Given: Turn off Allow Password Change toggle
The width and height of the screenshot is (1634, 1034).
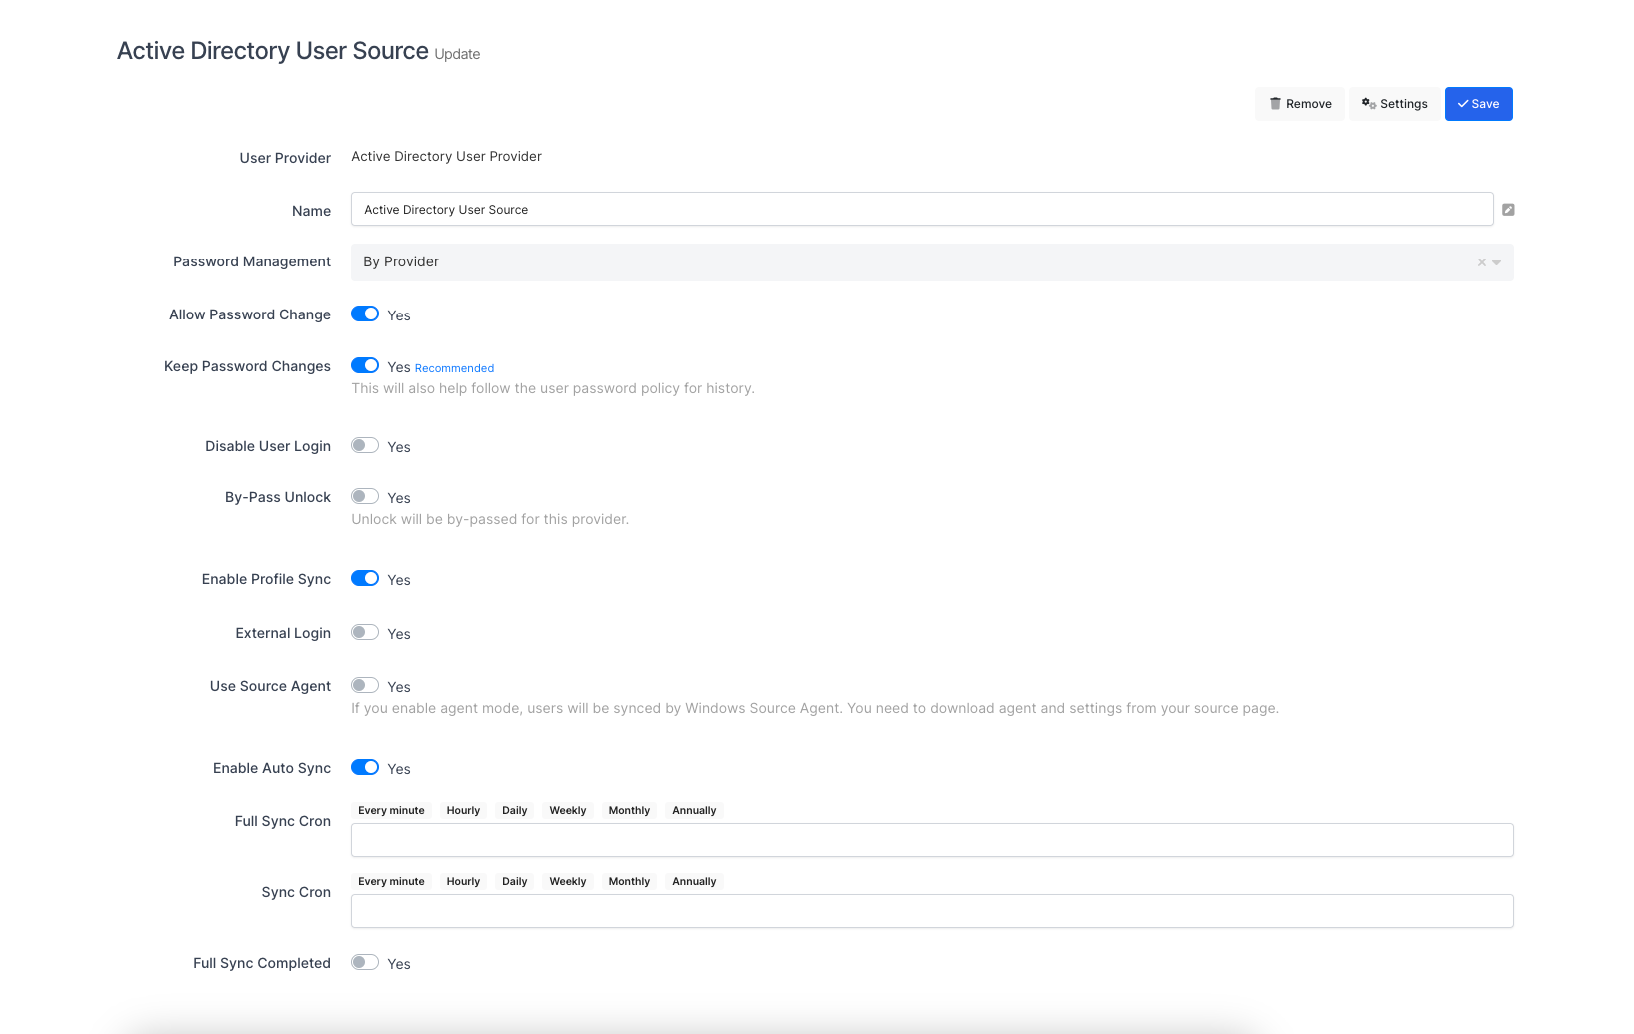Looking at the screenshot, I should pyautogui.click(x=365, y=314).
